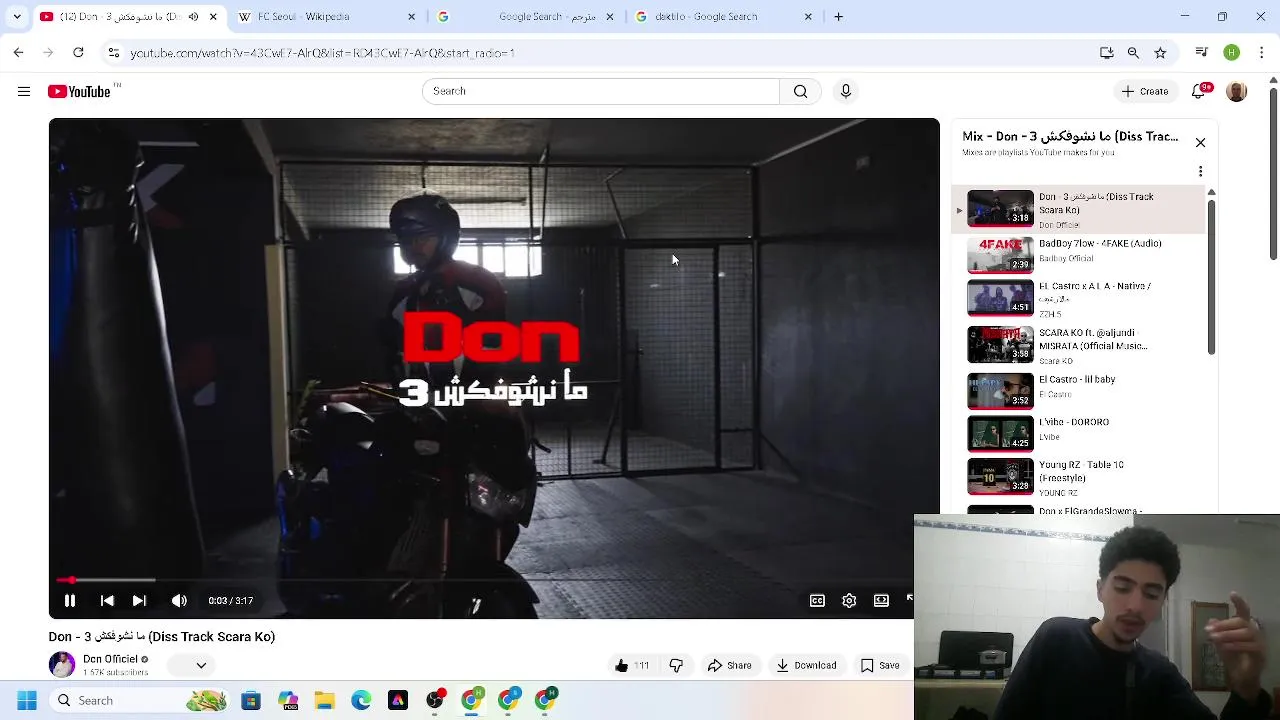The image size is (1280, 720).
Task: Go back in browser history
Action: (x=18, y=52)
